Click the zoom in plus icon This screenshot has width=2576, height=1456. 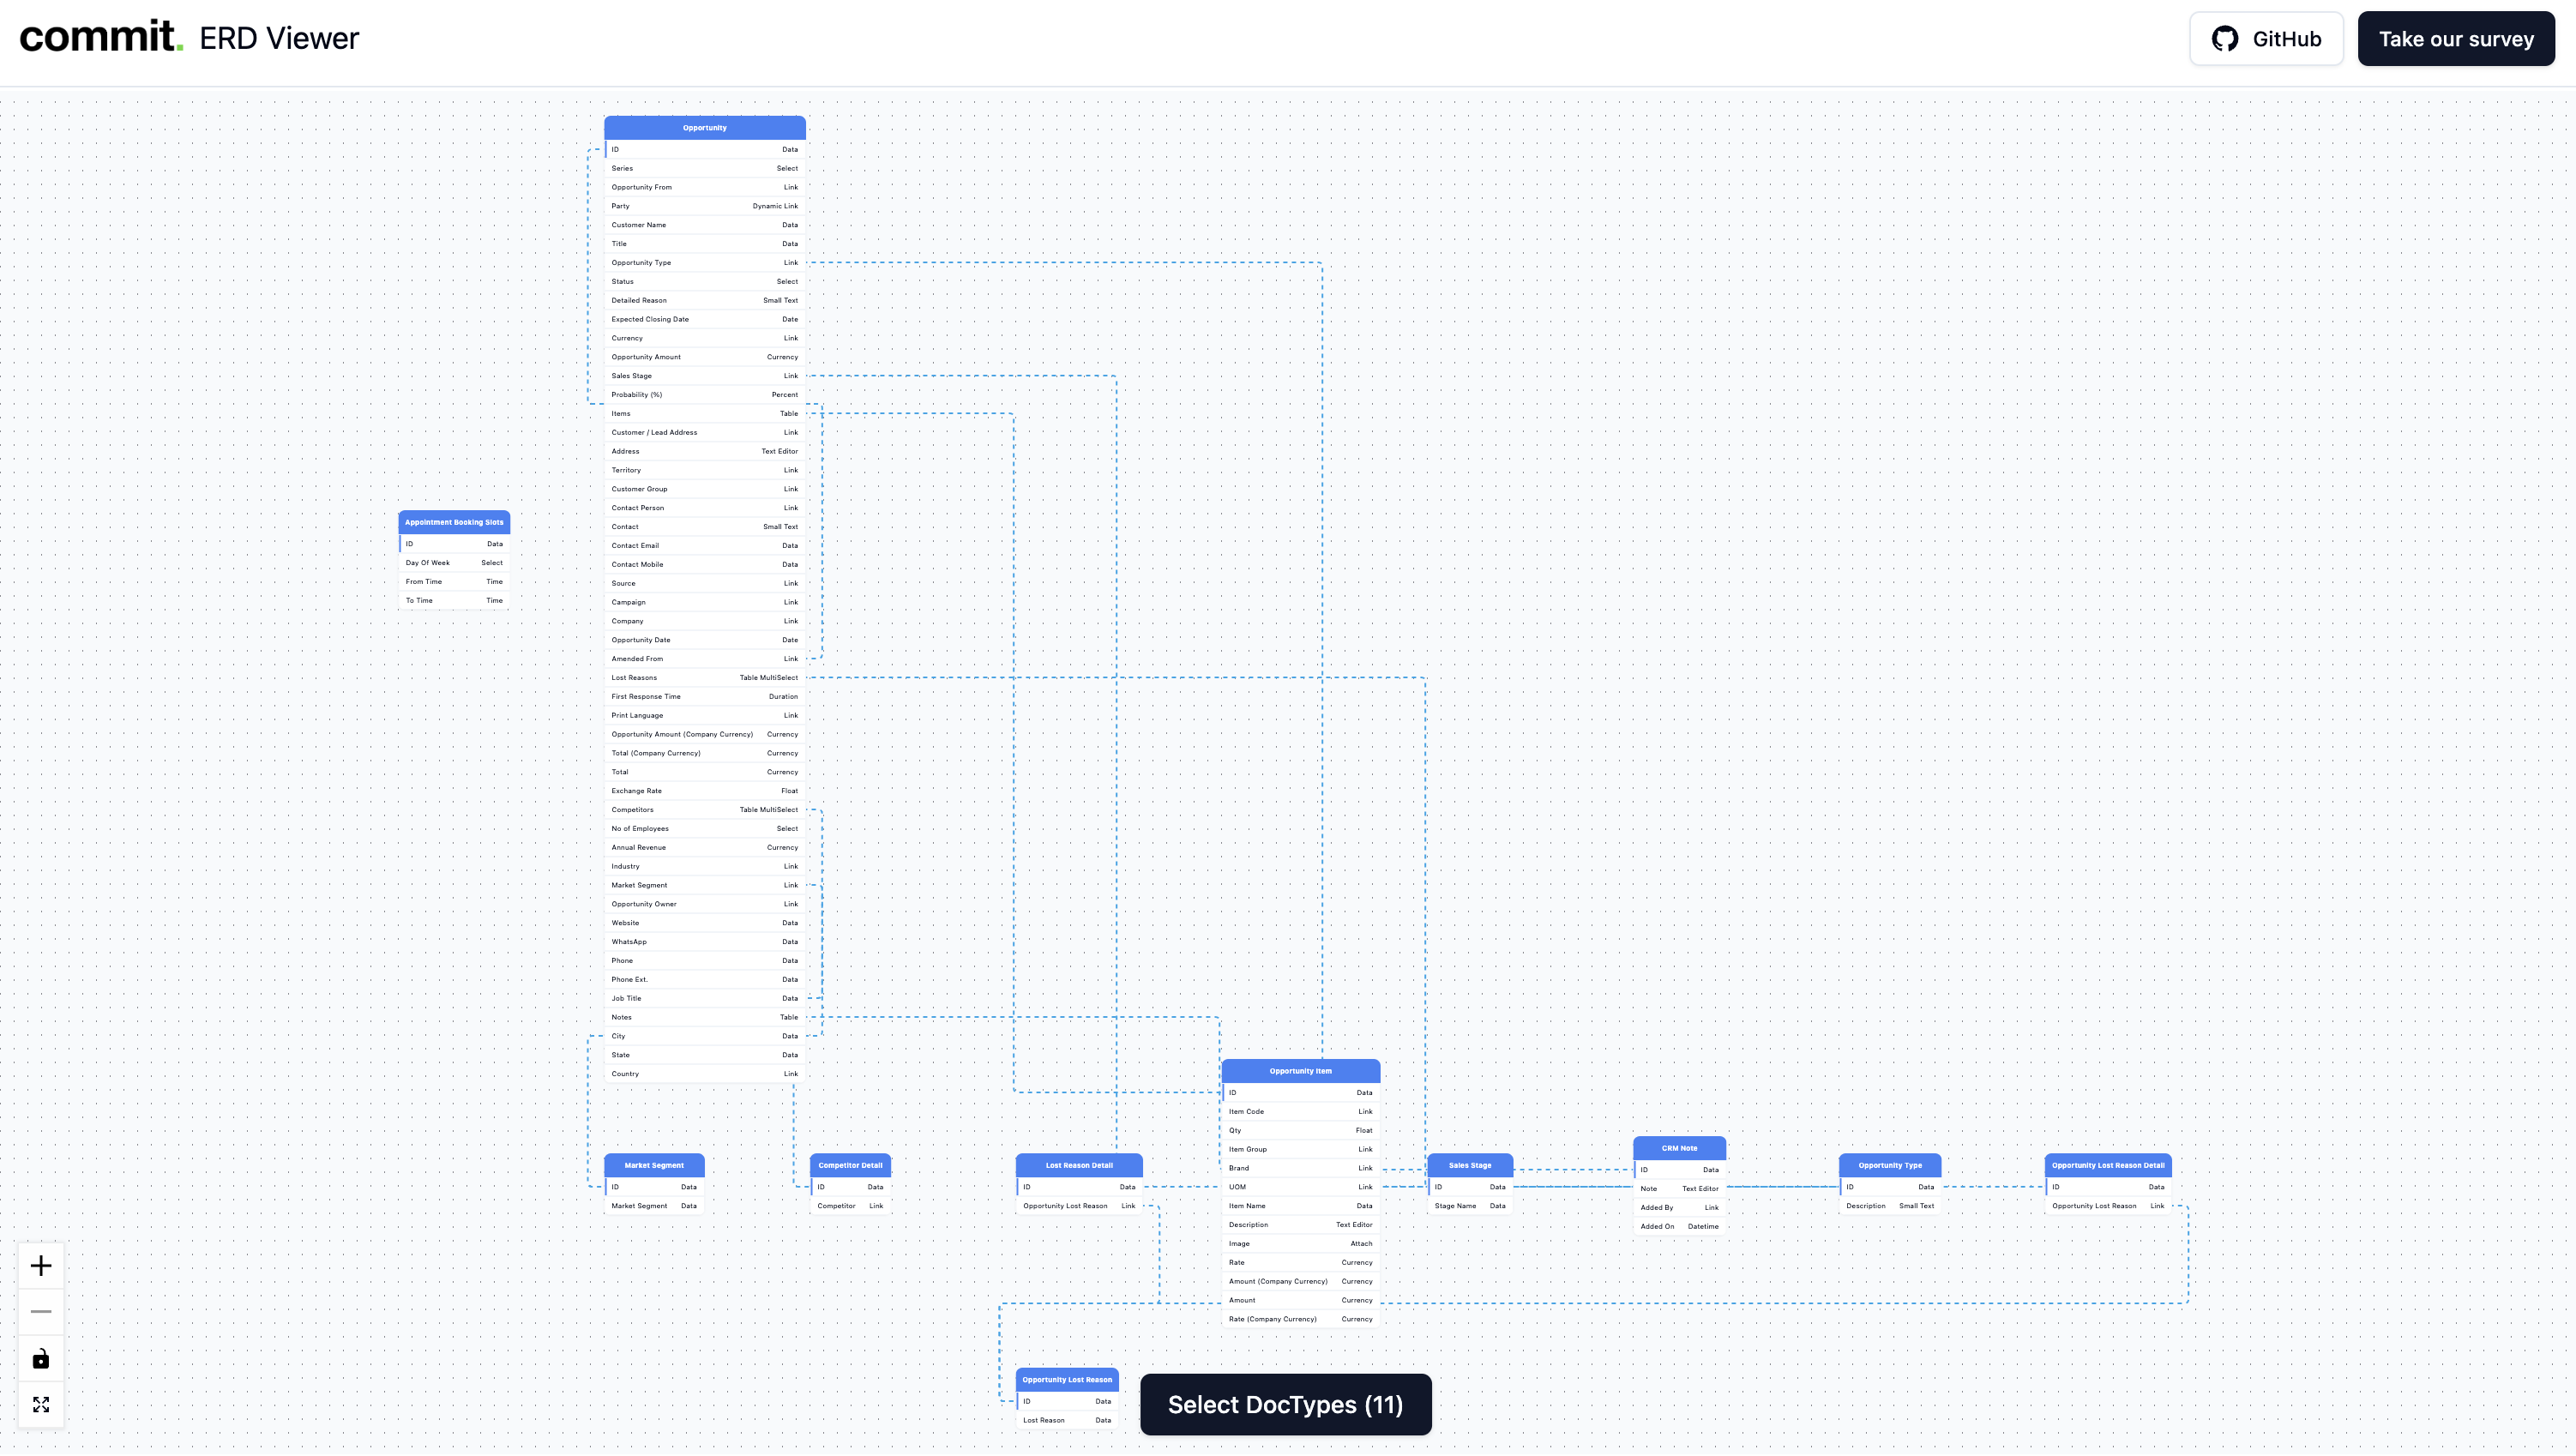tap(41, 1266)
